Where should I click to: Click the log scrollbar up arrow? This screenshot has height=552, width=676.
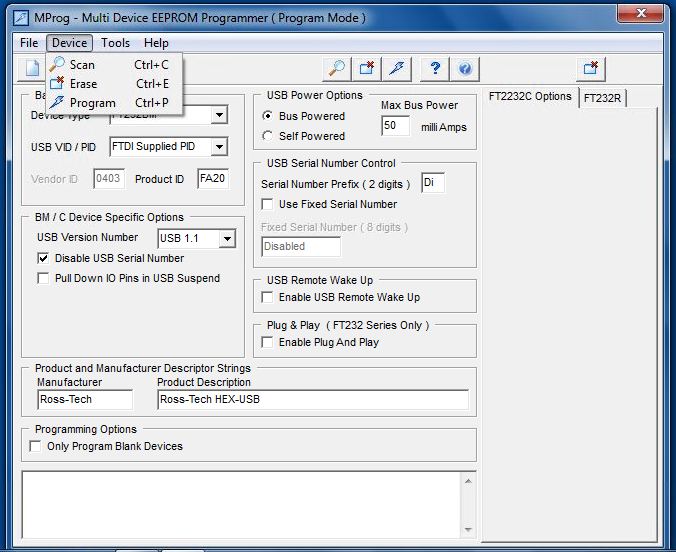[x=468, y=480]
